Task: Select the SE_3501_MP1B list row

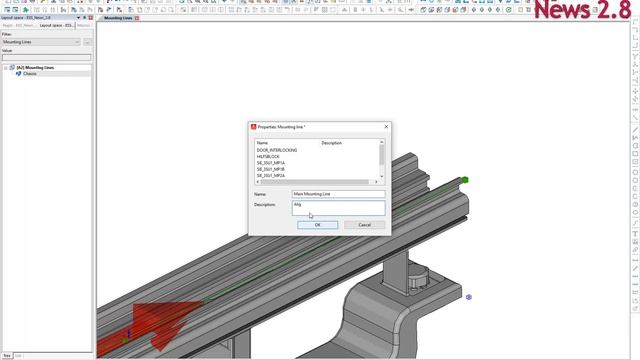Action: [x=271, y=169]
